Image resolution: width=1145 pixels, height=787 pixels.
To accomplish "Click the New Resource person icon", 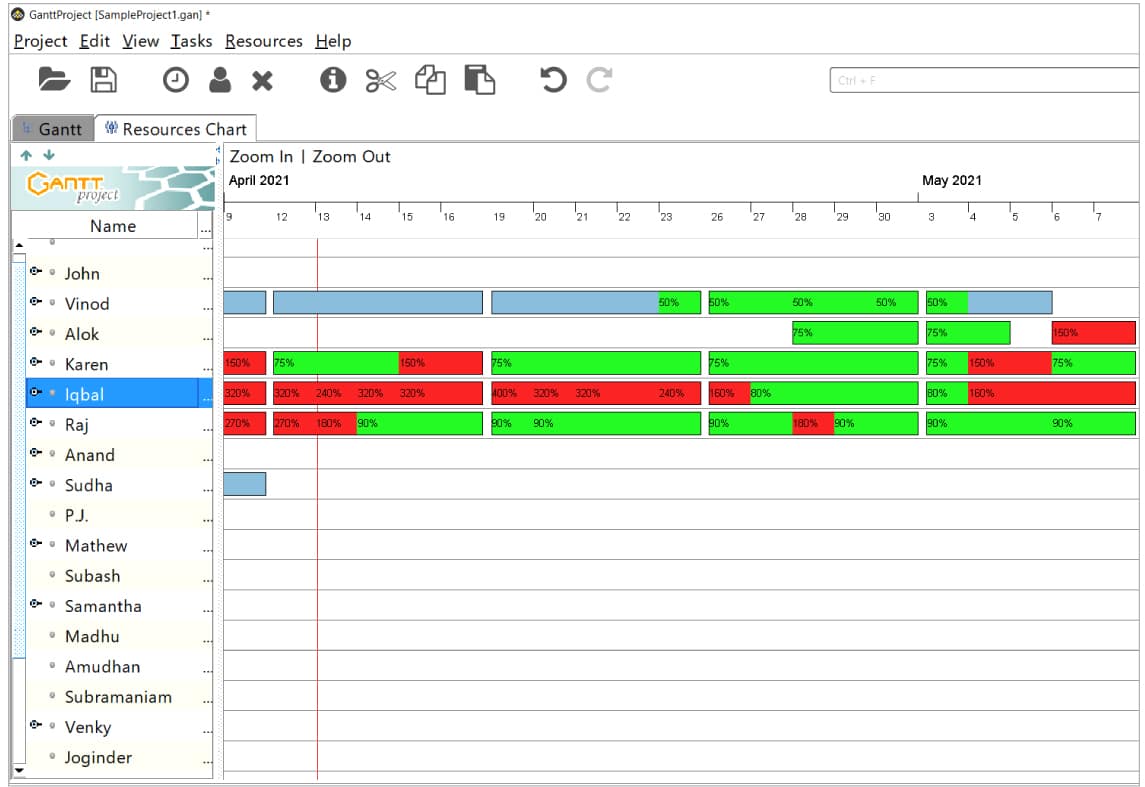I will click(x=220, y=80).
